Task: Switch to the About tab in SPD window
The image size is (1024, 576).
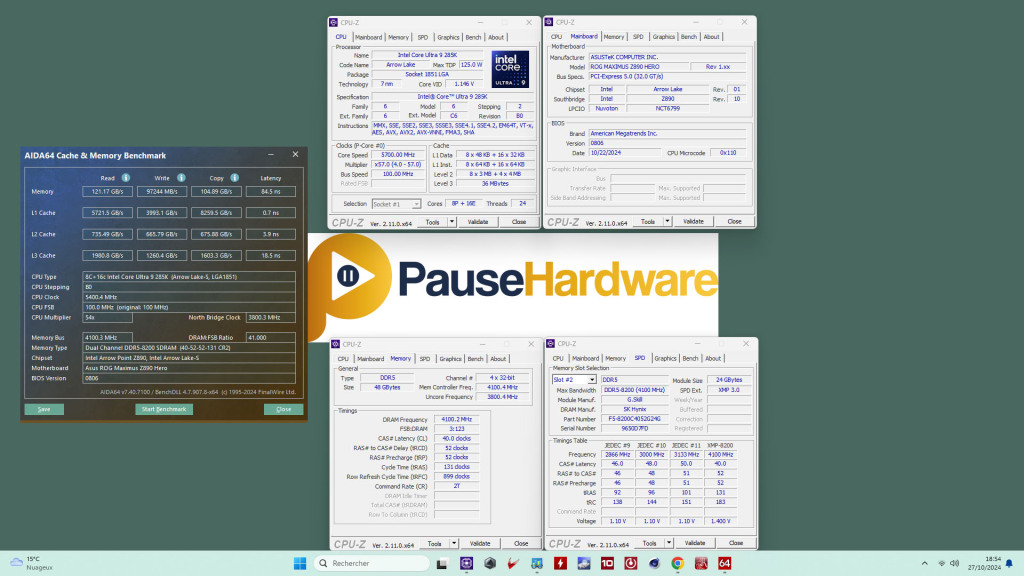Action: (x=713, y=358)
